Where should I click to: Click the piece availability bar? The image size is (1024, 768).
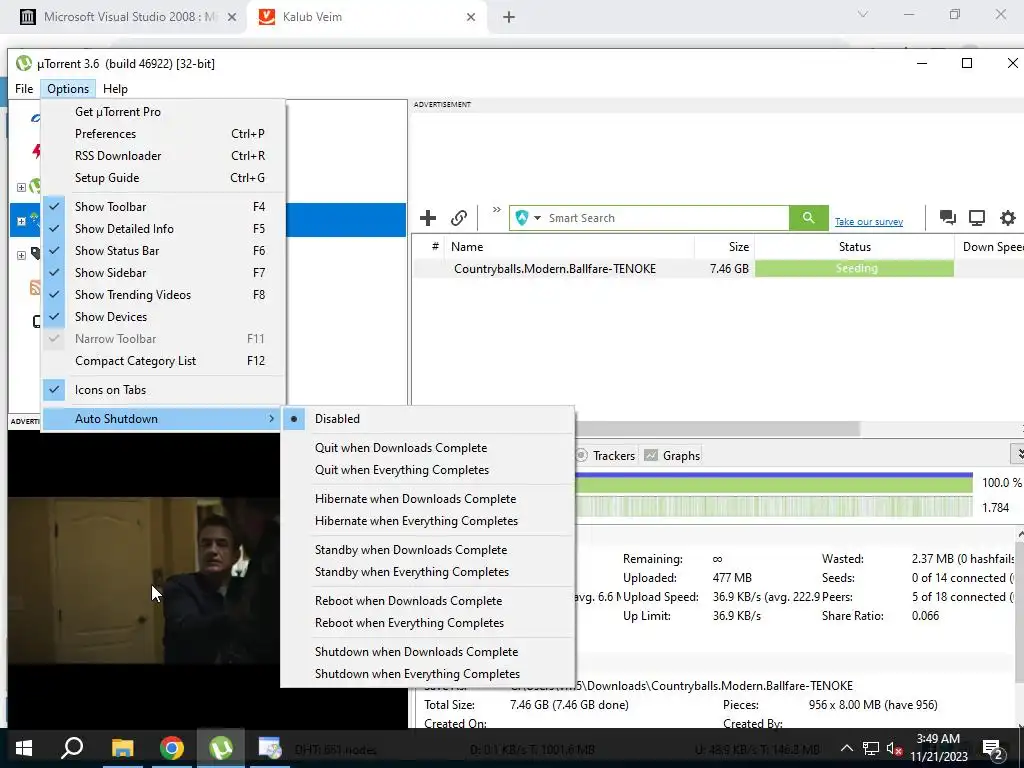[x=774, y=507]
